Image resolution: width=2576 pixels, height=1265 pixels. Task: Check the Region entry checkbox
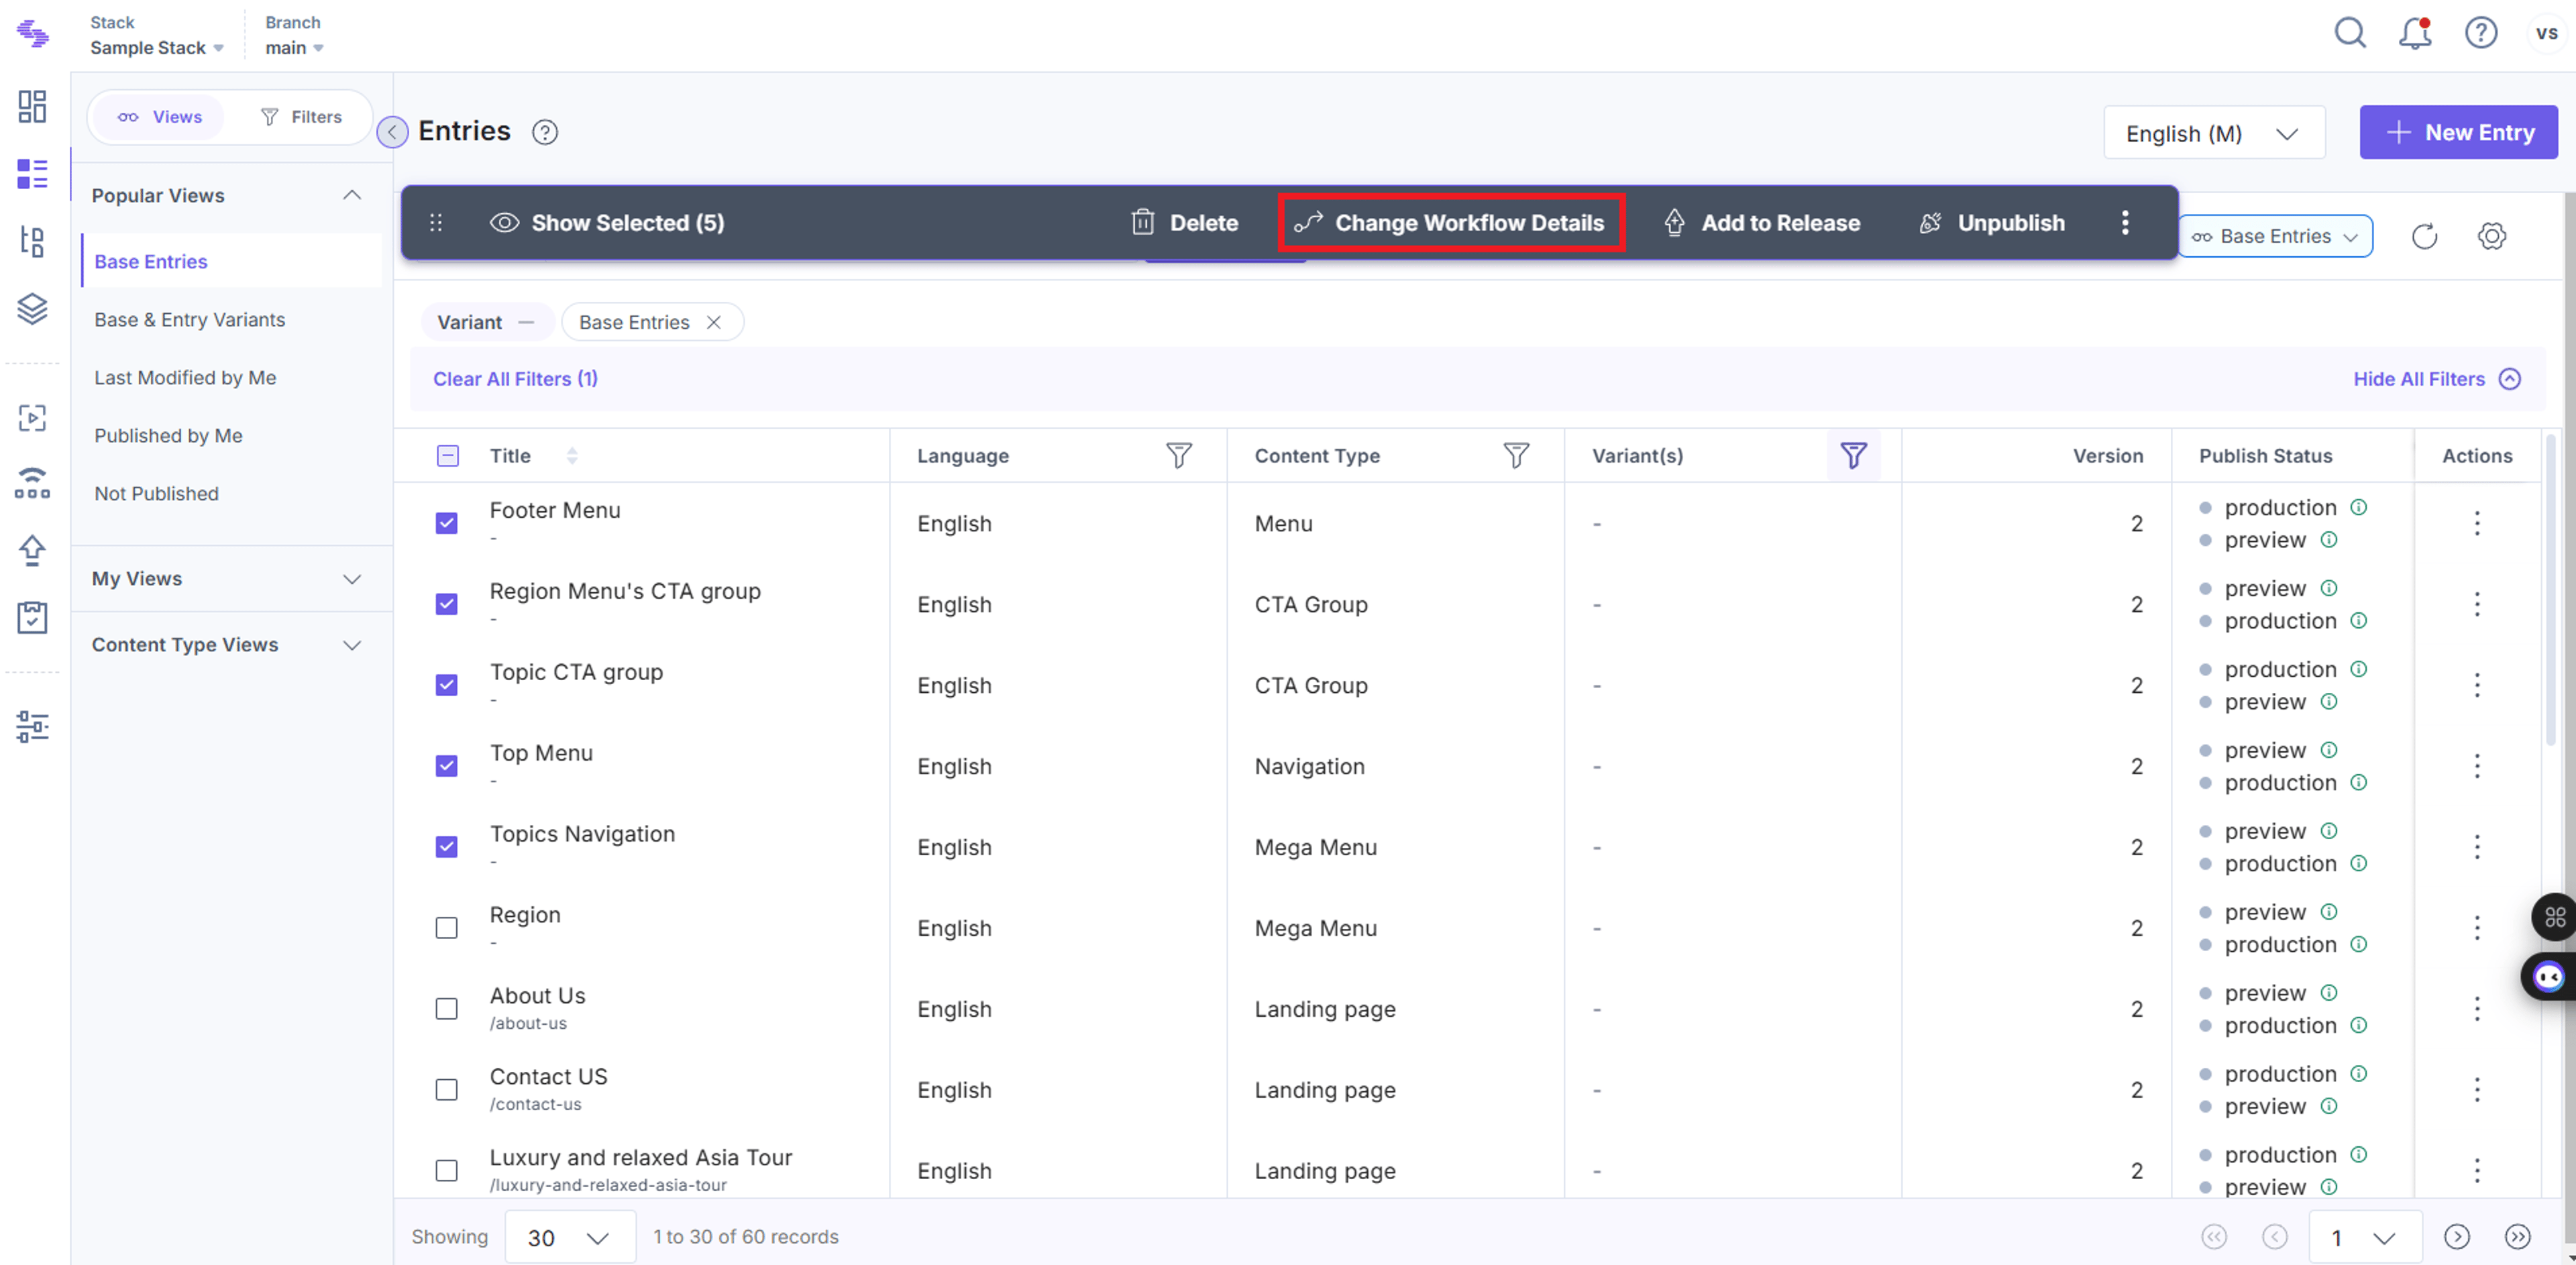coord(447,929)
